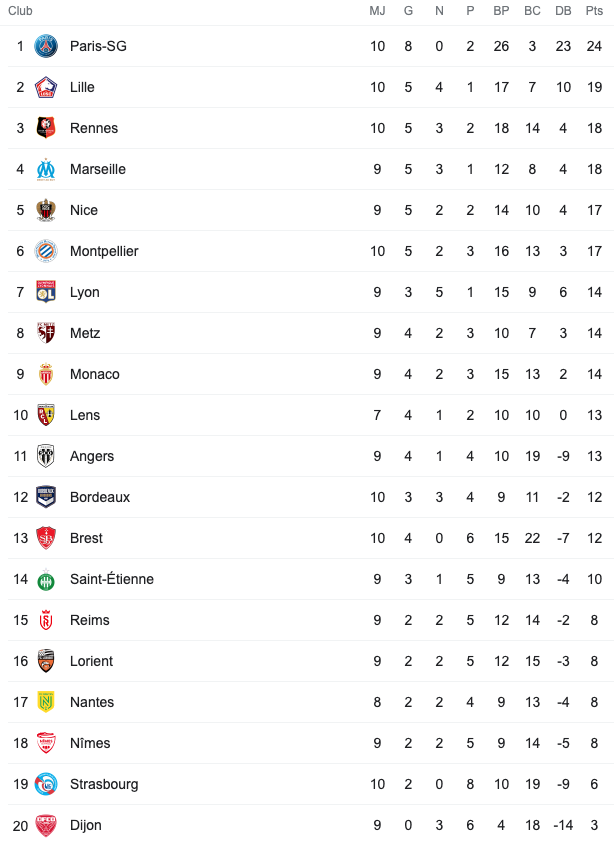Click the Bordeaux club crest
The height and width of the screenshot is (849, 614).
46,497
